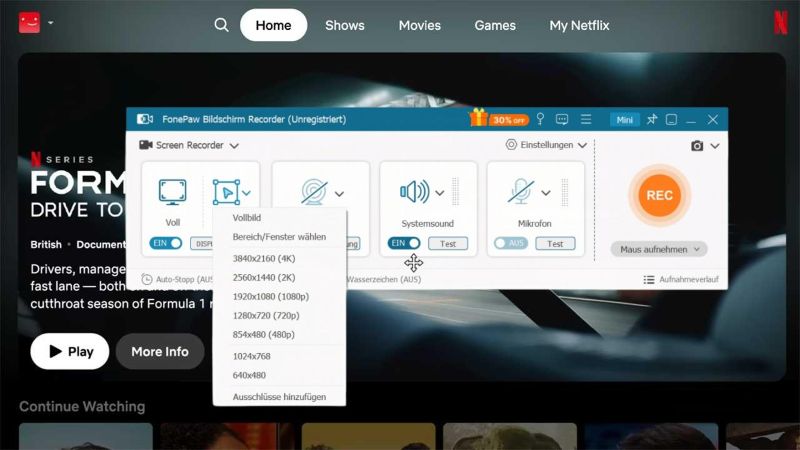This screenshot has width=800, height=450.
Task: Click the registration key icon in FonePaw
Action: pyautogui.click(x=540, y=119)
